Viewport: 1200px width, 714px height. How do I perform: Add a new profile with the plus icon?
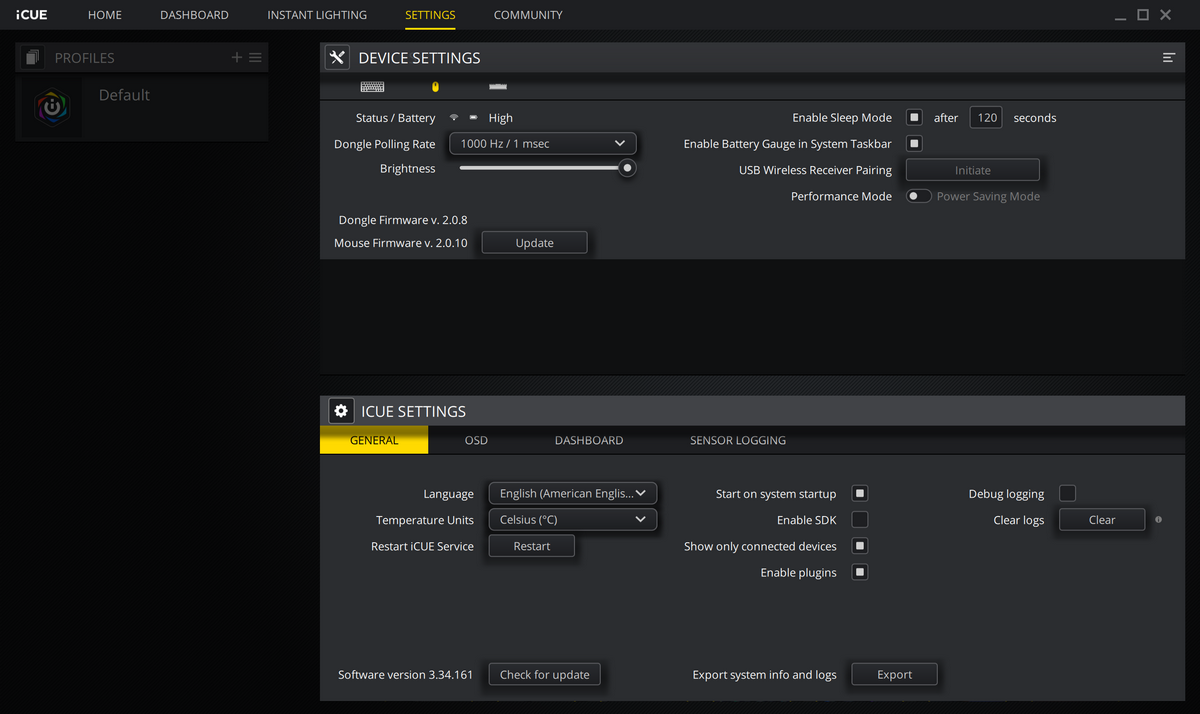[237, 58]
